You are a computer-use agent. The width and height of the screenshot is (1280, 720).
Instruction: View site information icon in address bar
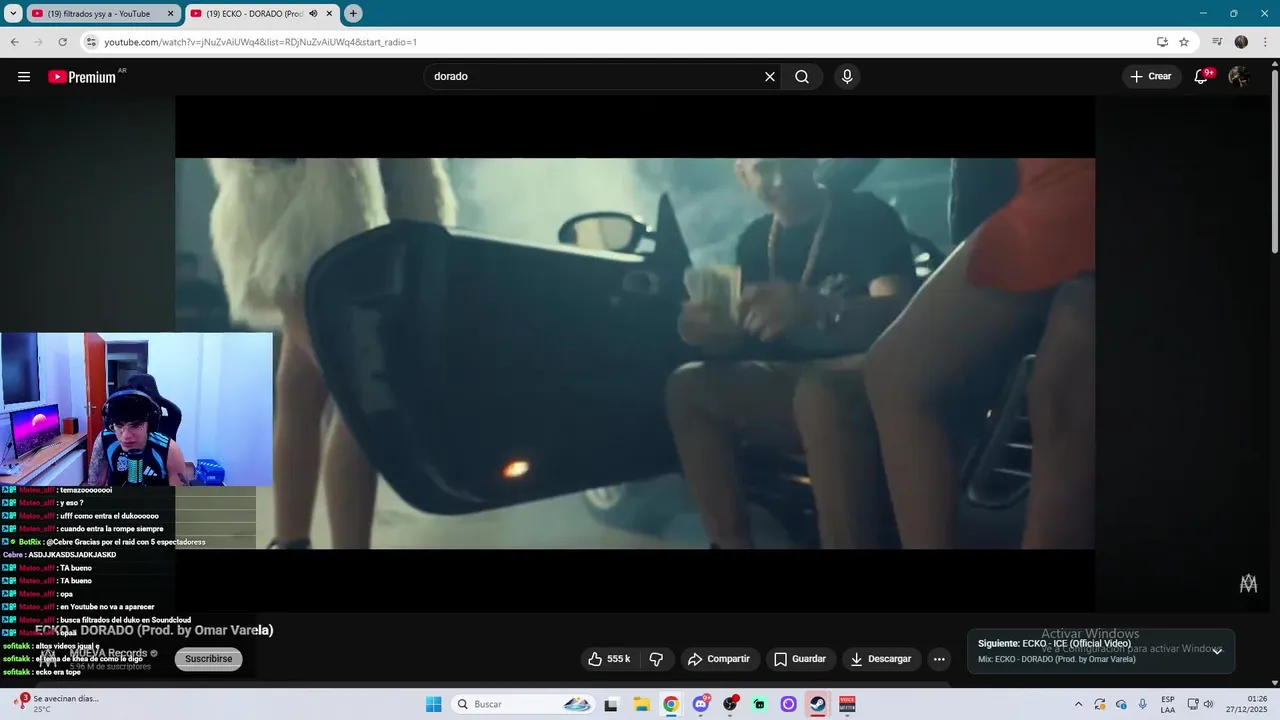click(x=91, y=42)
